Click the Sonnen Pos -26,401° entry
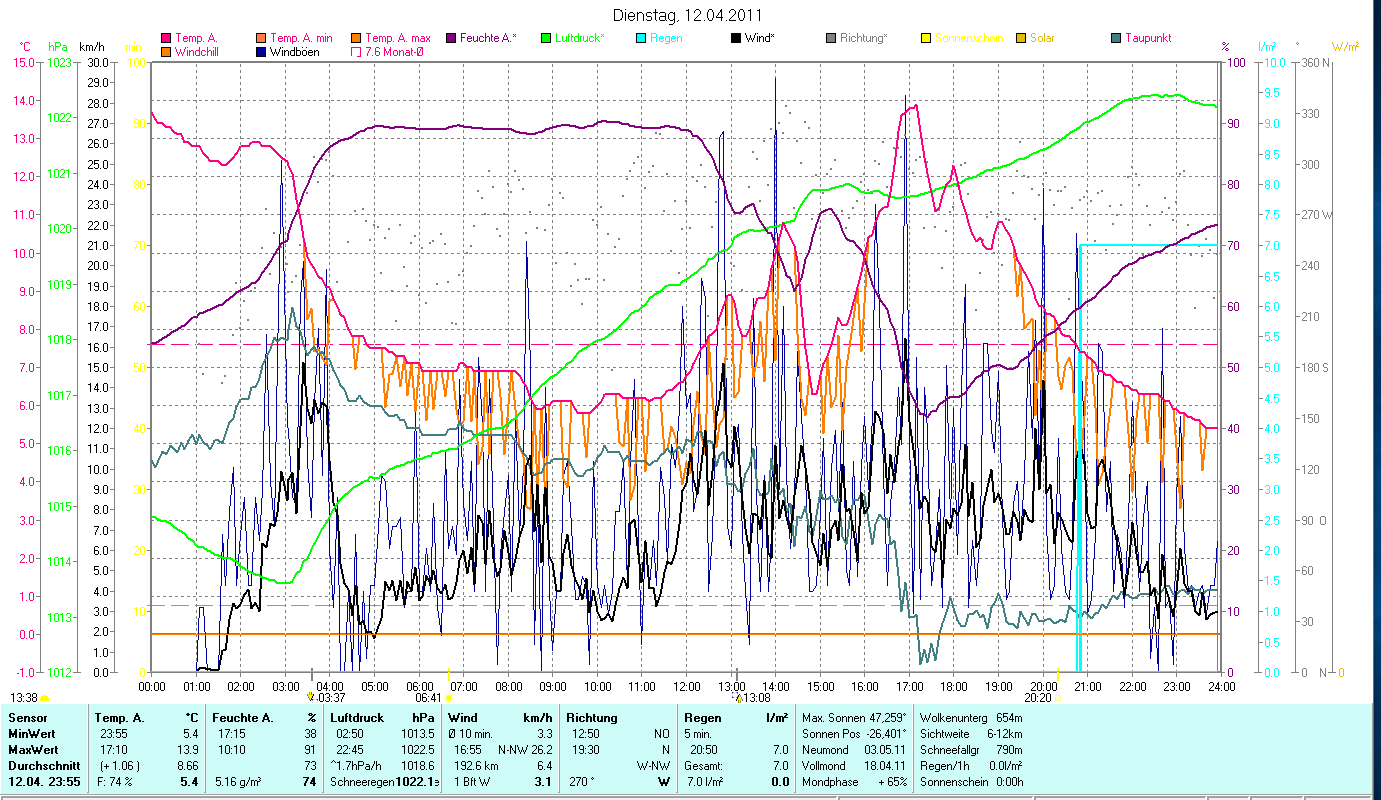Screen dimensions: 1381x800 pyautogui.click(x=853, y=734)
